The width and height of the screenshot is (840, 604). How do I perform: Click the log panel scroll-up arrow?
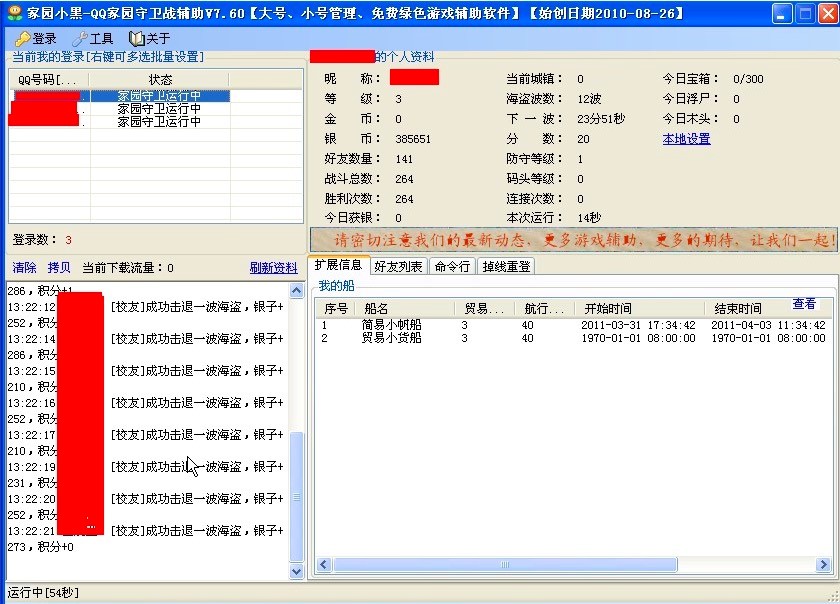coord(296,291)
